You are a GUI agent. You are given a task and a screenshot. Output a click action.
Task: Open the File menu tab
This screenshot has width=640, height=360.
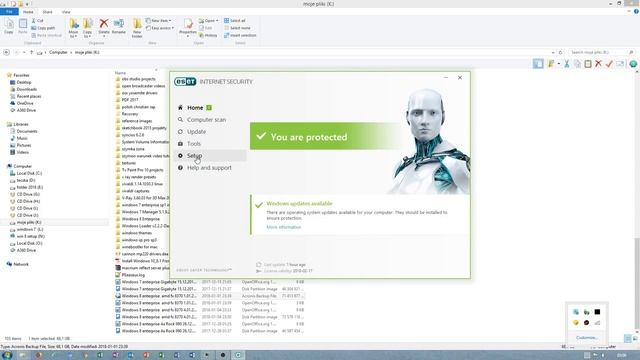(x=9, y=12)
